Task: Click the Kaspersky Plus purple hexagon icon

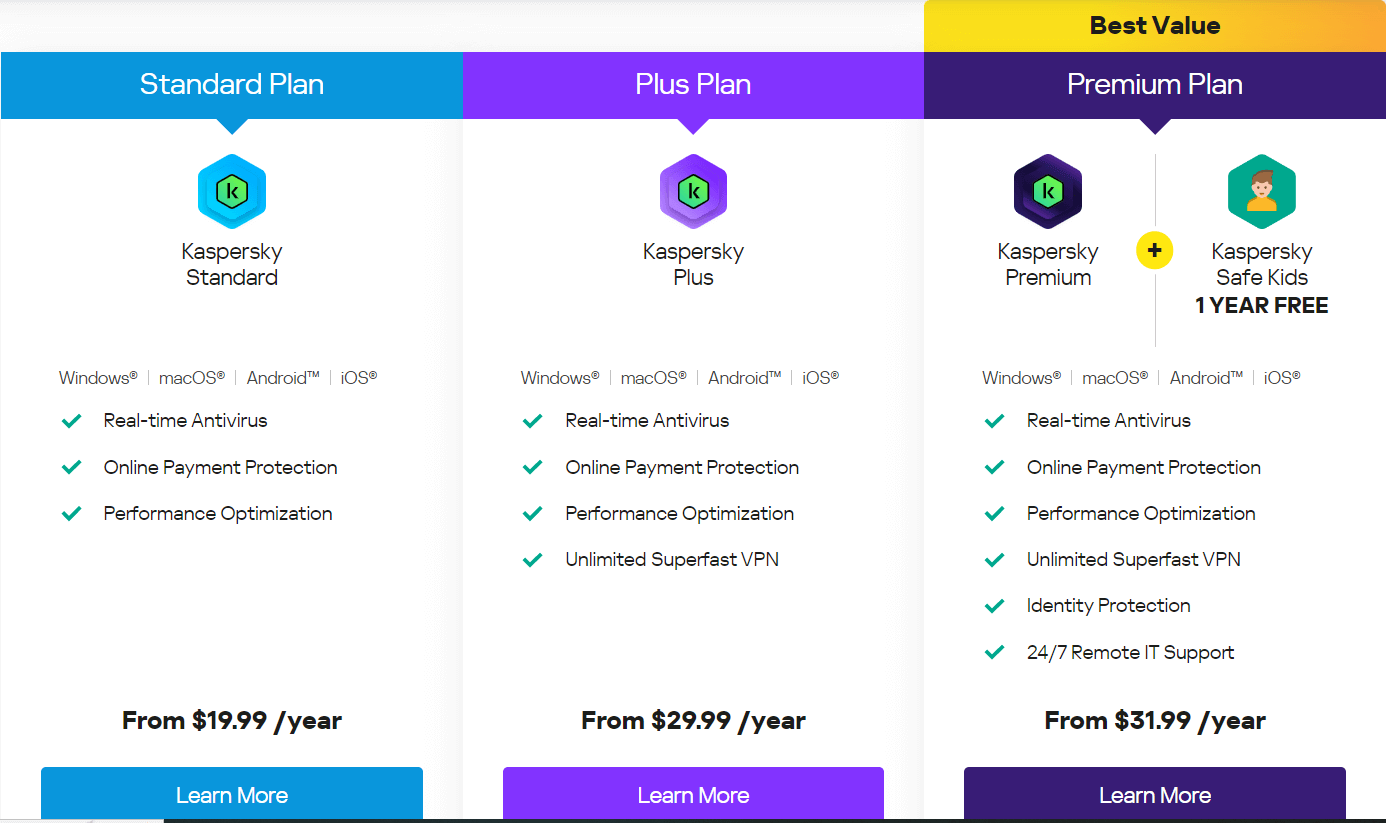Action: pyautogui.click(x=693, y=191)
